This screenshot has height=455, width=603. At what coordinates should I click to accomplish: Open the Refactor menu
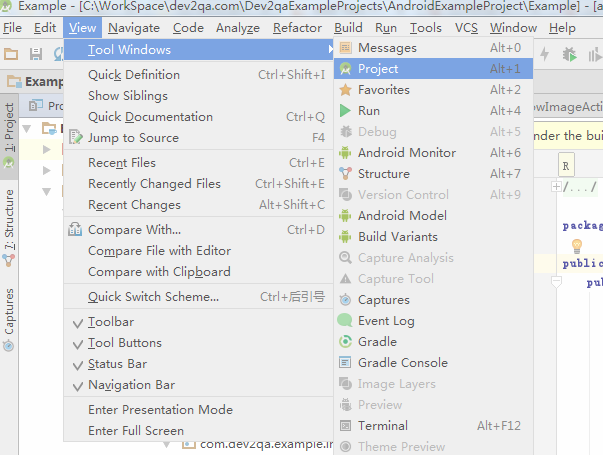pos(297,28)
